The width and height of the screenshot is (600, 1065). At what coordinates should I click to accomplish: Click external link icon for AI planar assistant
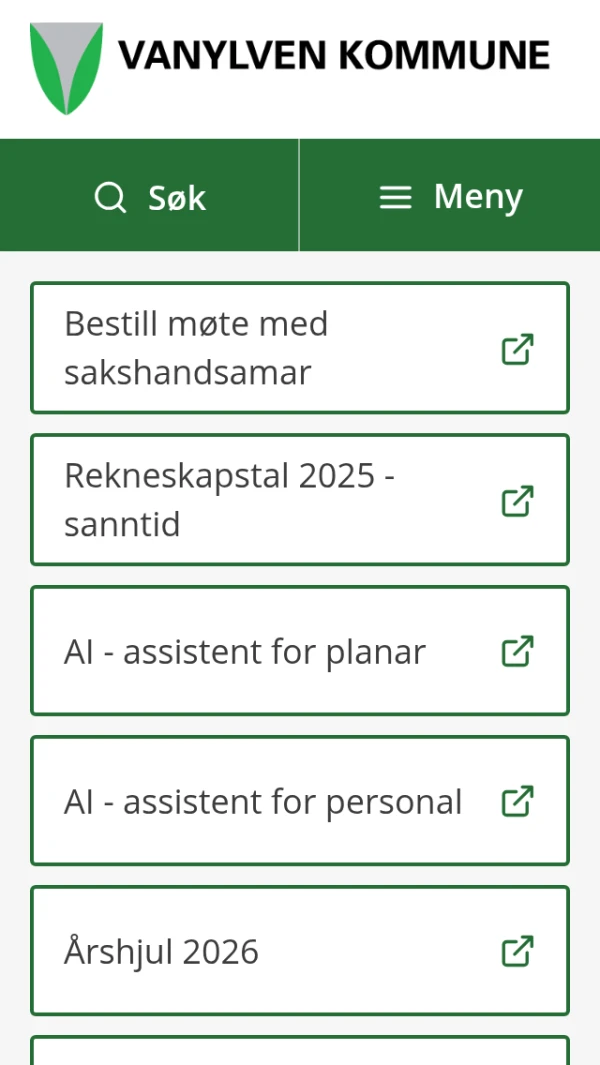tap(517, 651)
